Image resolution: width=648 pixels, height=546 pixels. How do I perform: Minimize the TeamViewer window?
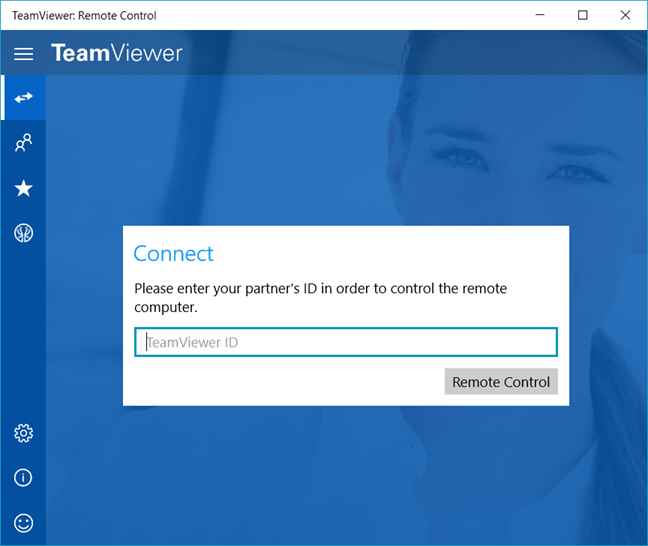540,15
